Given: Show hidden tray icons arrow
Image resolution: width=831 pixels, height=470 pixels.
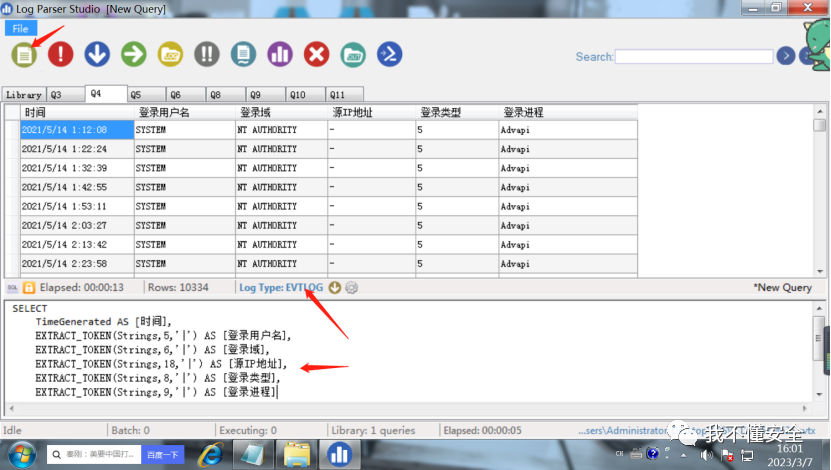Looking at the screenshot, I should coord(684,455).
